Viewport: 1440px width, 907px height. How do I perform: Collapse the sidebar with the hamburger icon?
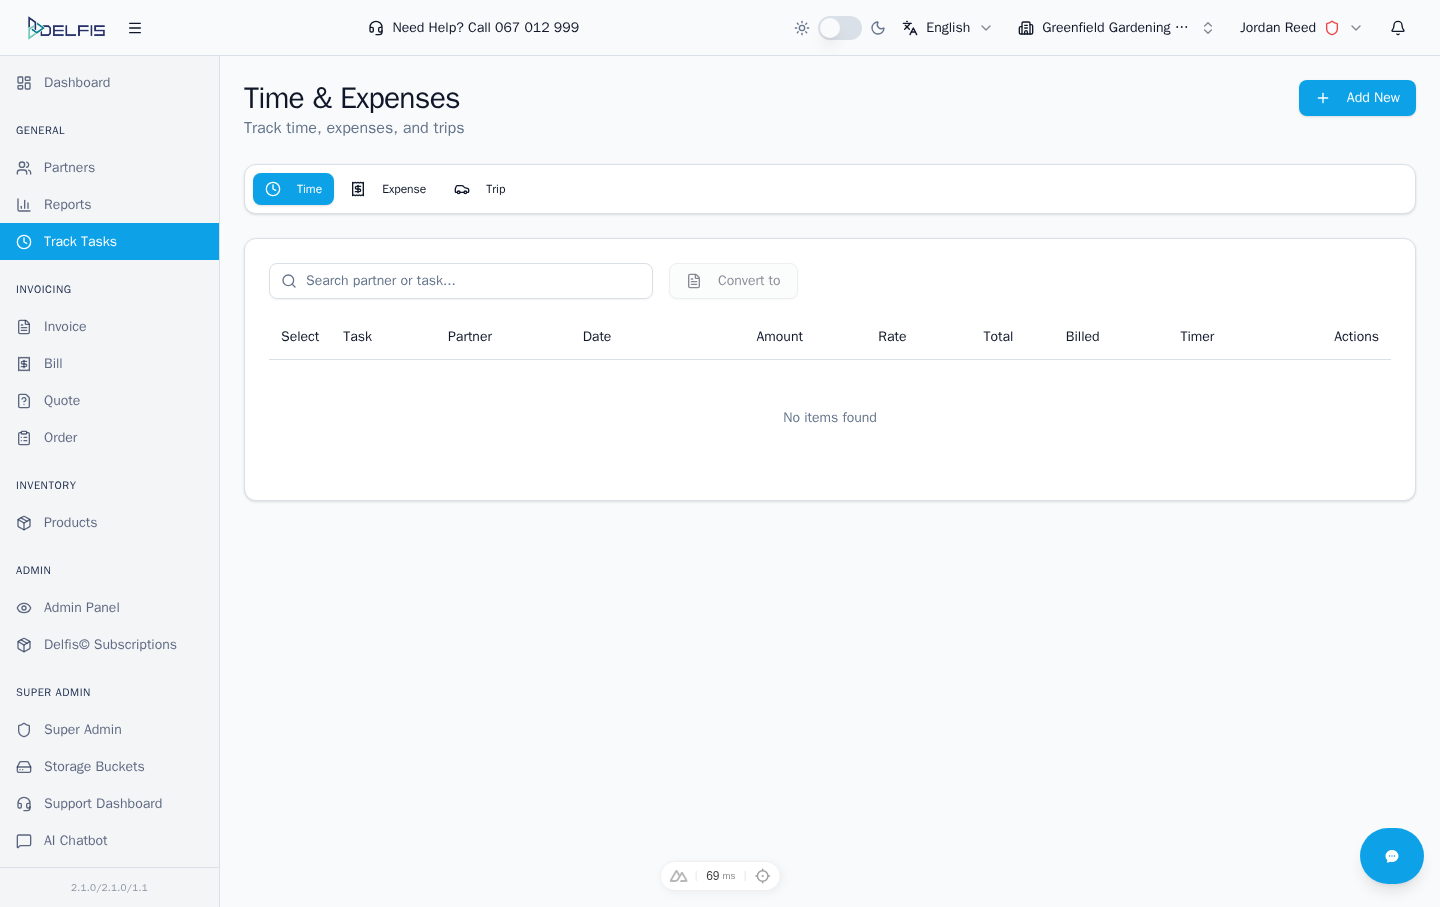(135, 27)
